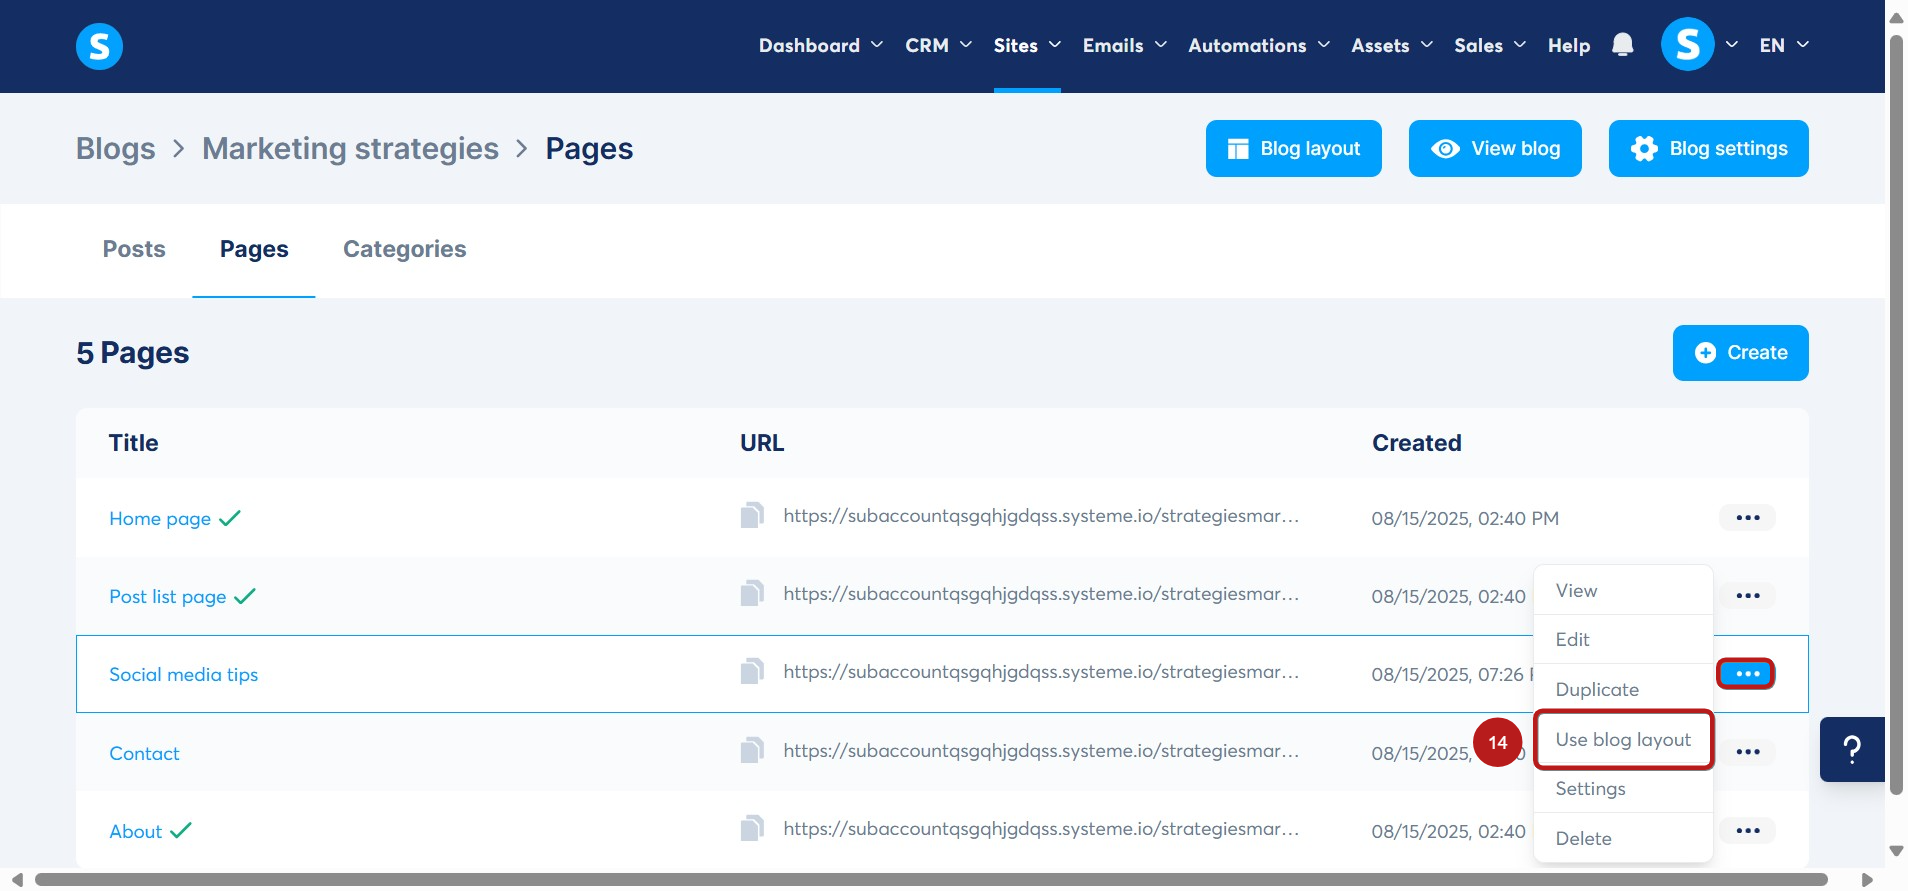Expand the CRM menu
Viewport: 1908px width, 891px height.
[x=938, y=45]
